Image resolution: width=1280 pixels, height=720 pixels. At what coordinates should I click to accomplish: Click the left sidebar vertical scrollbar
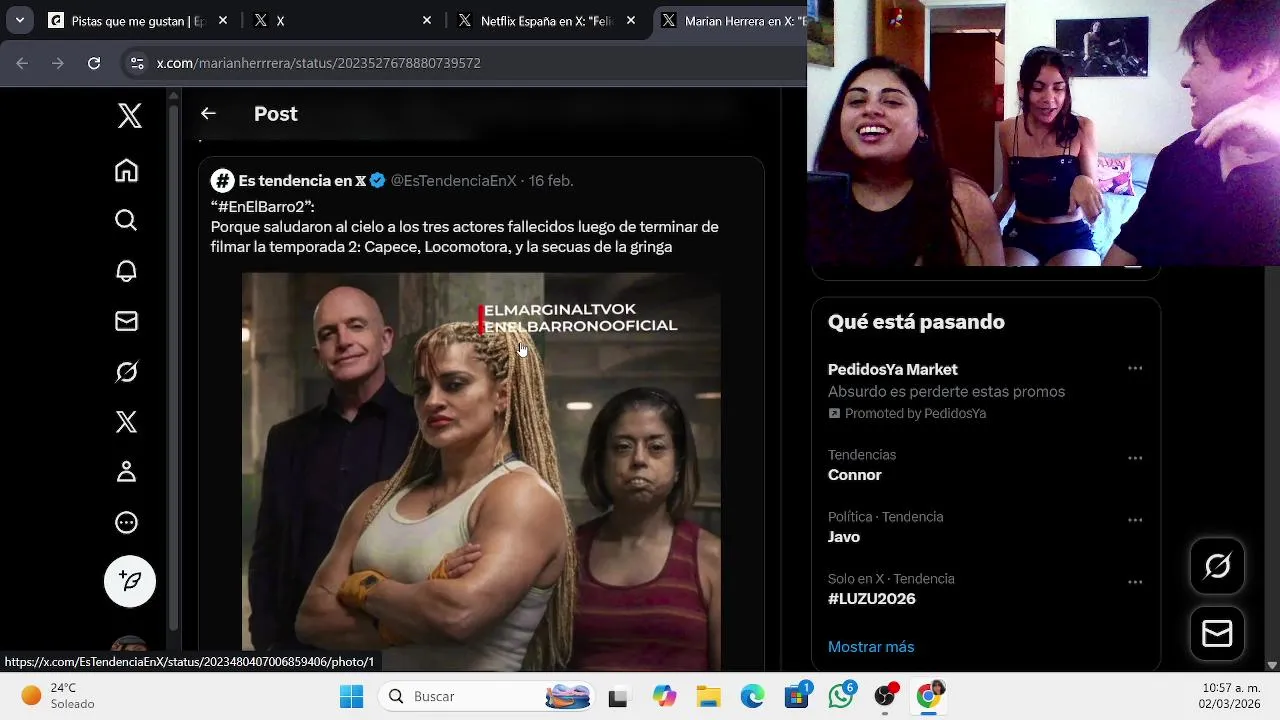point(174,365)
